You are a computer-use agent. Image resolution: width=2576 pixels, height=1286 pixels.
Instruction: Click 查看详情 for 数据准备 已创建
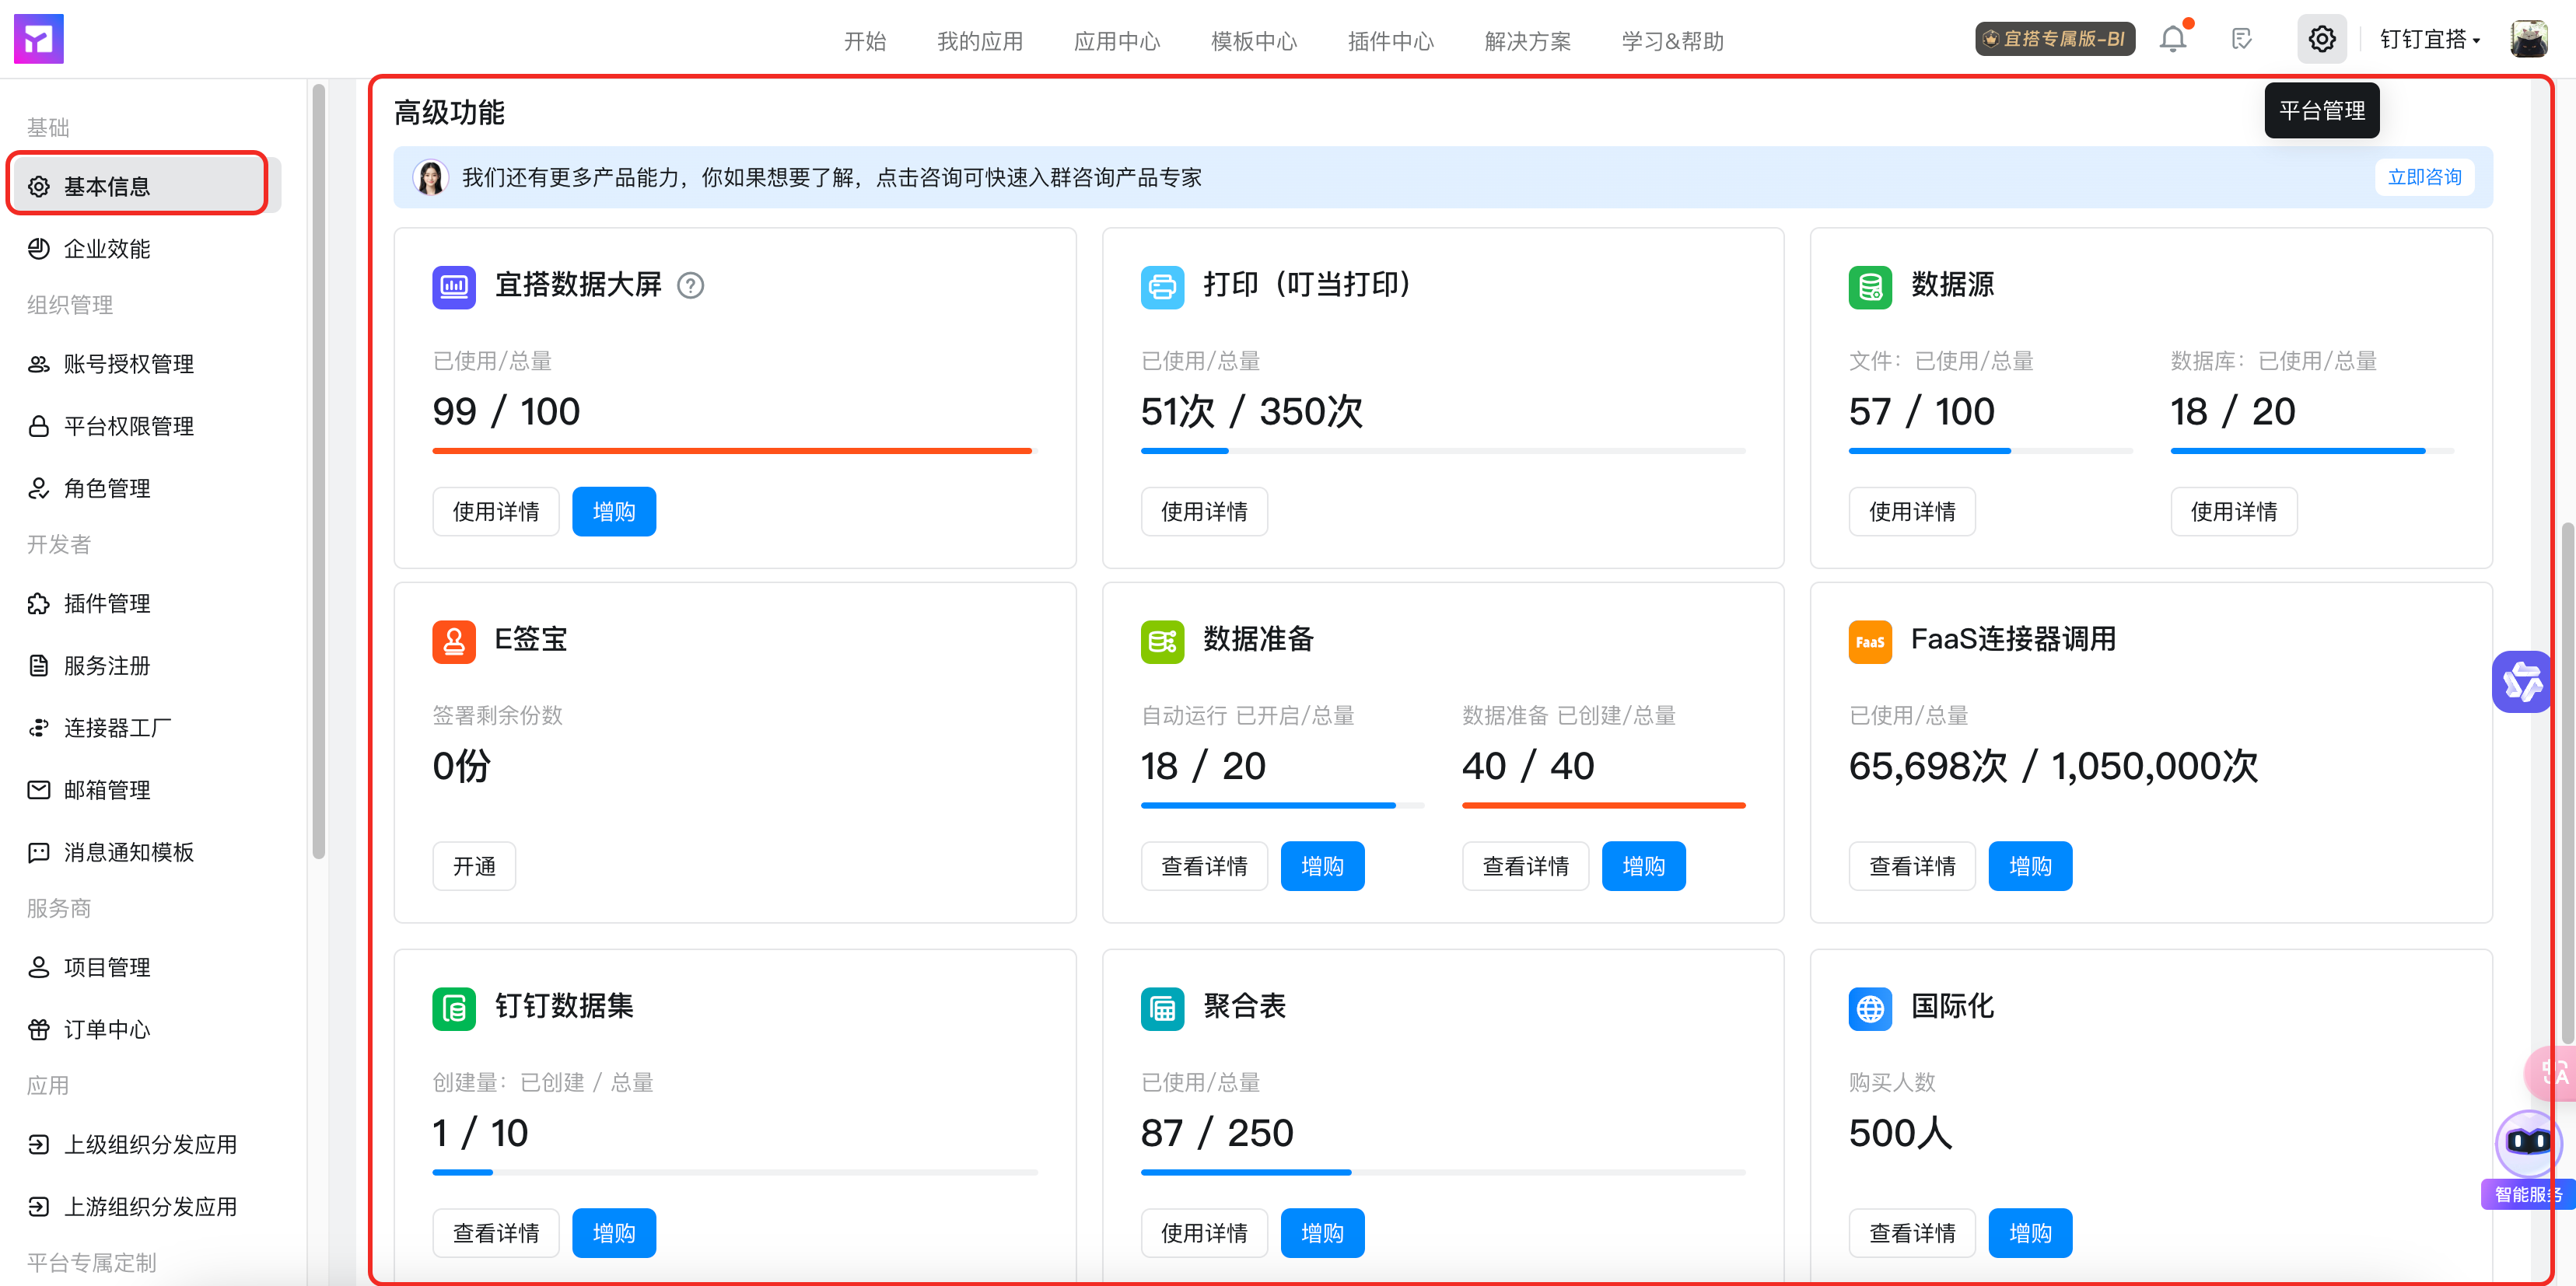1525,866
